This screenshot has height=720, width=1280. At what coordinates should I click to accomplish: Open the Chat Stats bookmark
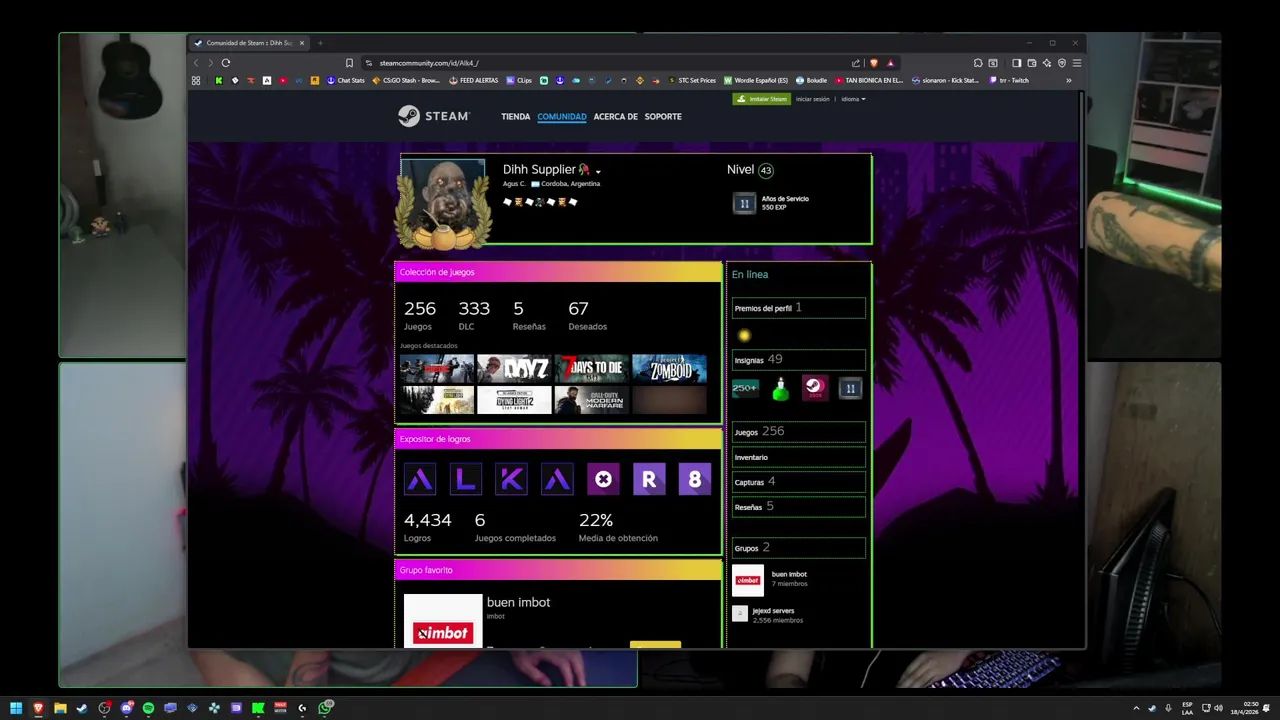tap(346, 80)
